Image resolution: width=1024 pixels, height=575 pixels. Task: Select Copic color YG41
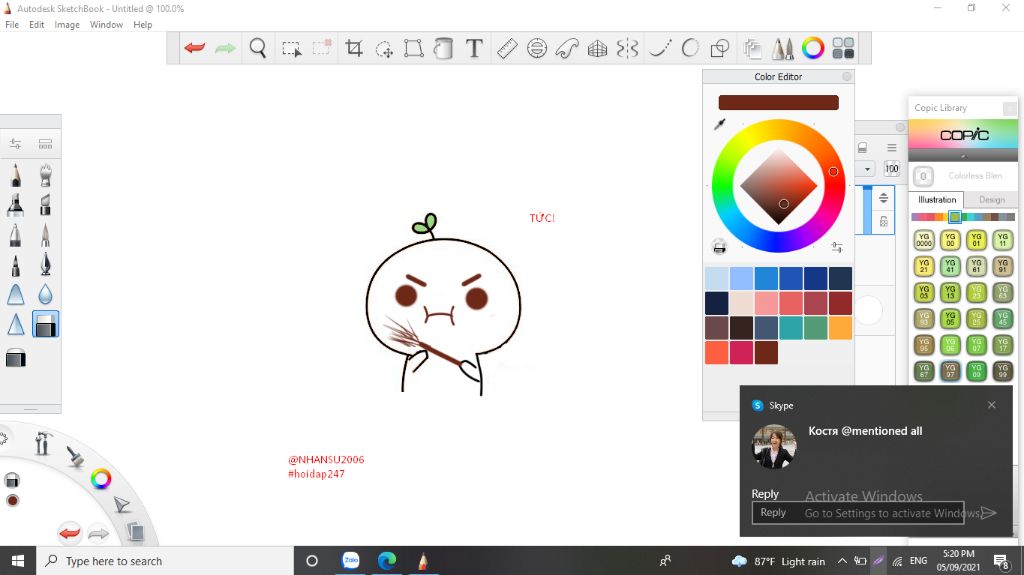[x=950, y=266]
